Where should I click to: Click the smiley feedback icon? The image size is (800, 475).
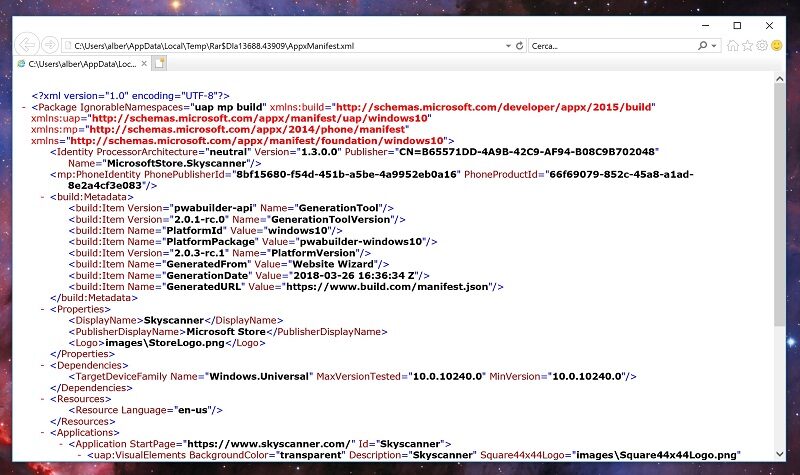[777, 45]
